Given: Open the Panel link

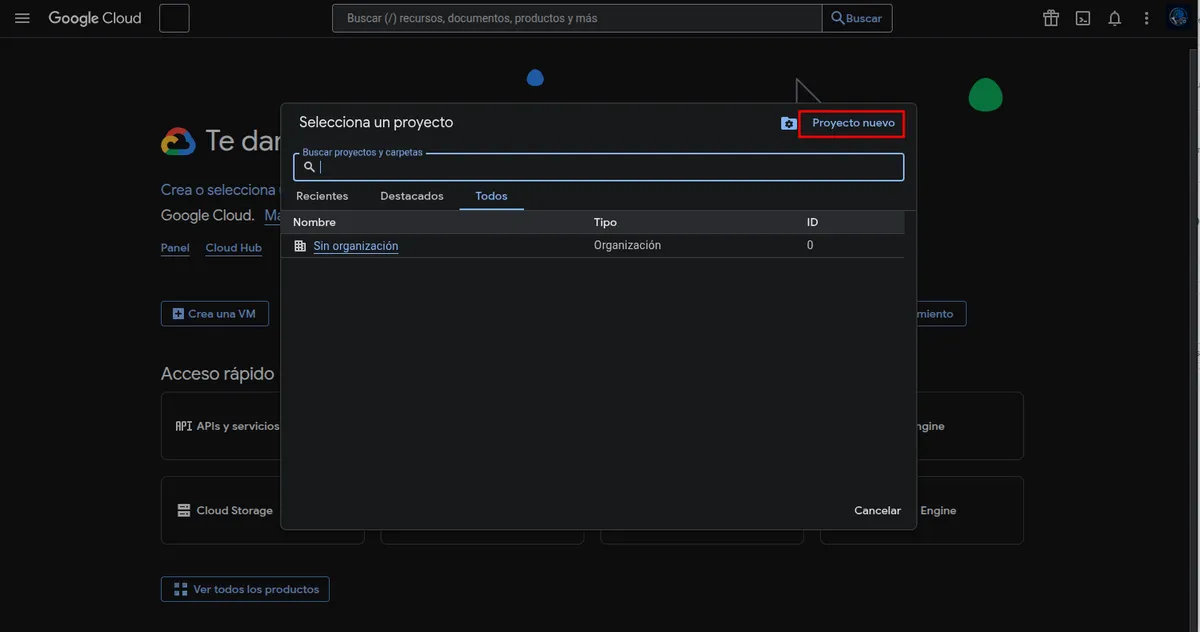Looking at the screenshot, I should tap(175, 248).
